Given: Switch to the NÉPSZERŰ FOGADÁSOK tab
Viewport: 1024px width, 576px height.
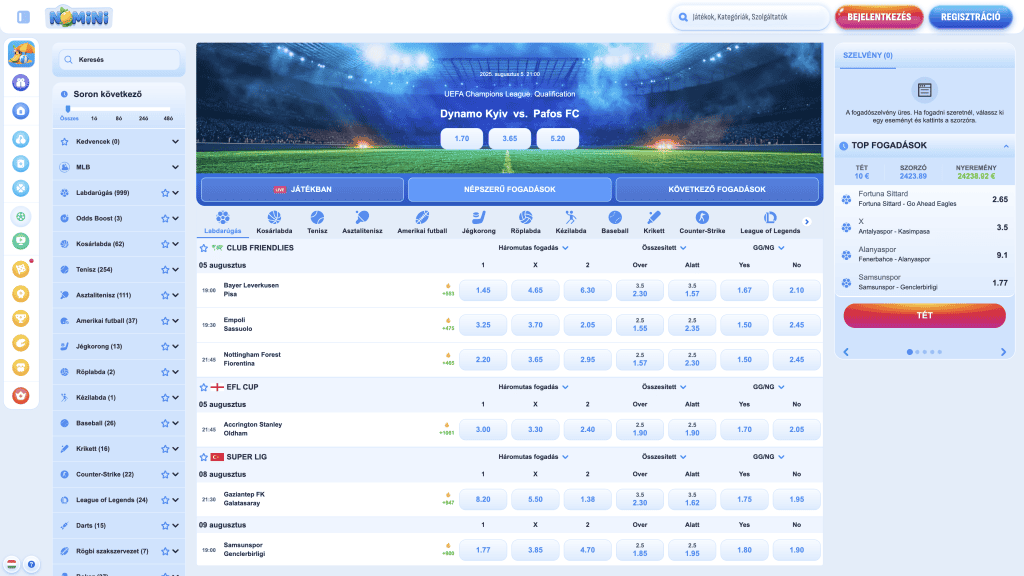Looking at the screenshot, I should 510,189.
